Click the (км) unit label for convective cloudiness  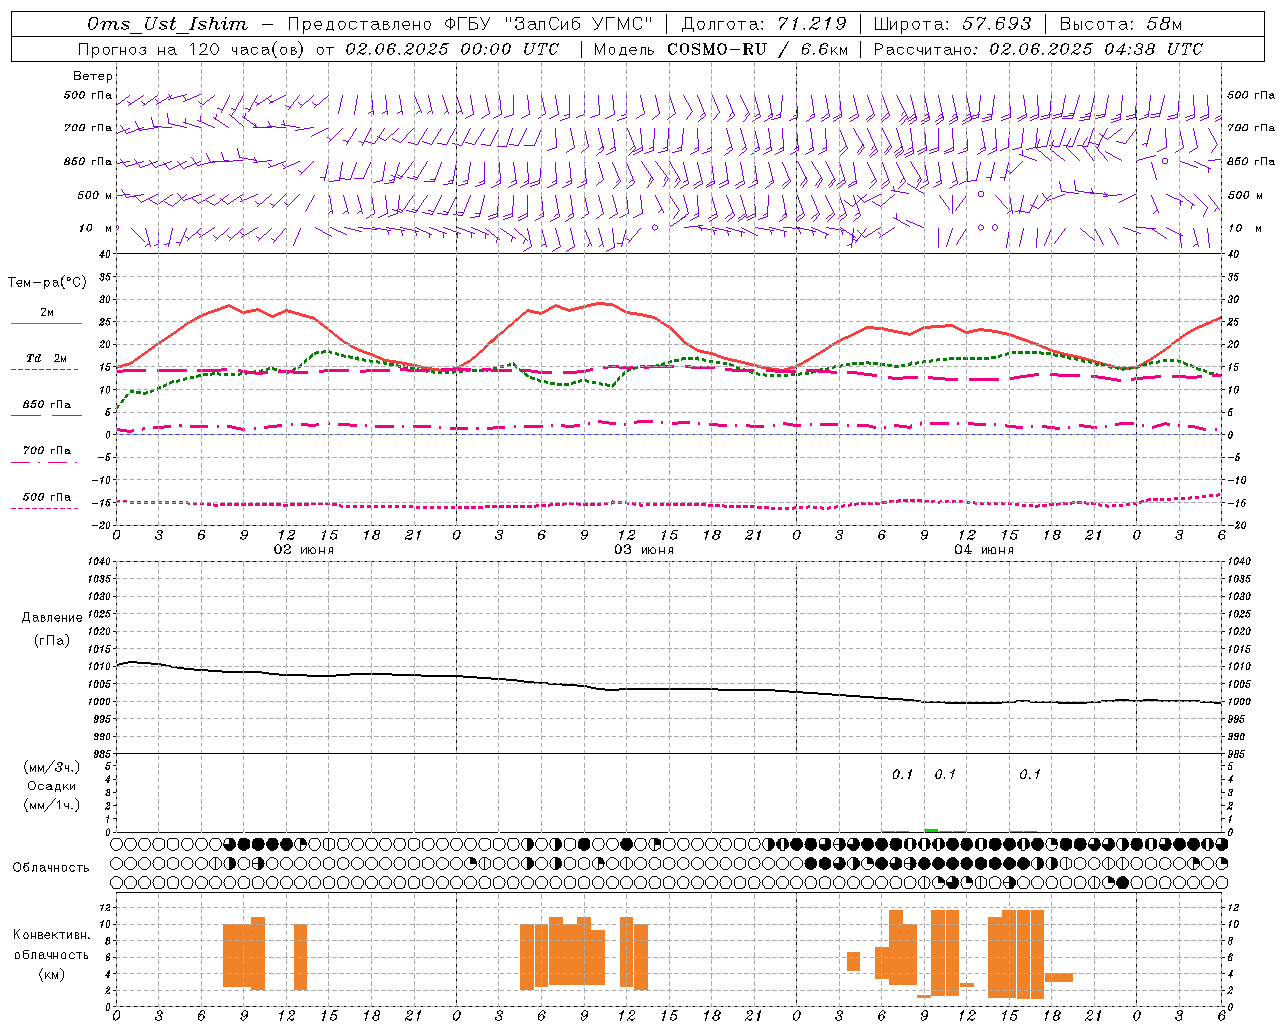coord(52,973)
